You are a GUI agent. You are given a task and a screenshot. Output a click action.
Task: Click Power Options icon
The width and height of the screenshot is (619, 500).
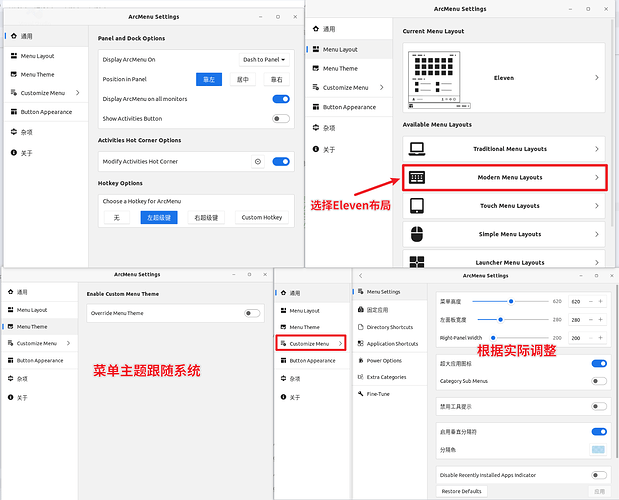click(x=360, y=360)
